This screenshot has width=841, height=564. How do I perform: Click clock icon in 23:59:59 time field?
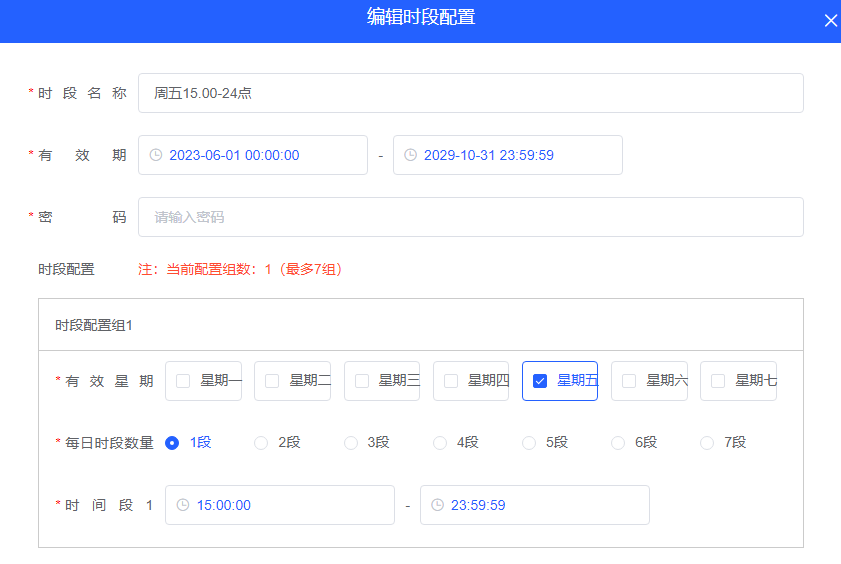437,505
